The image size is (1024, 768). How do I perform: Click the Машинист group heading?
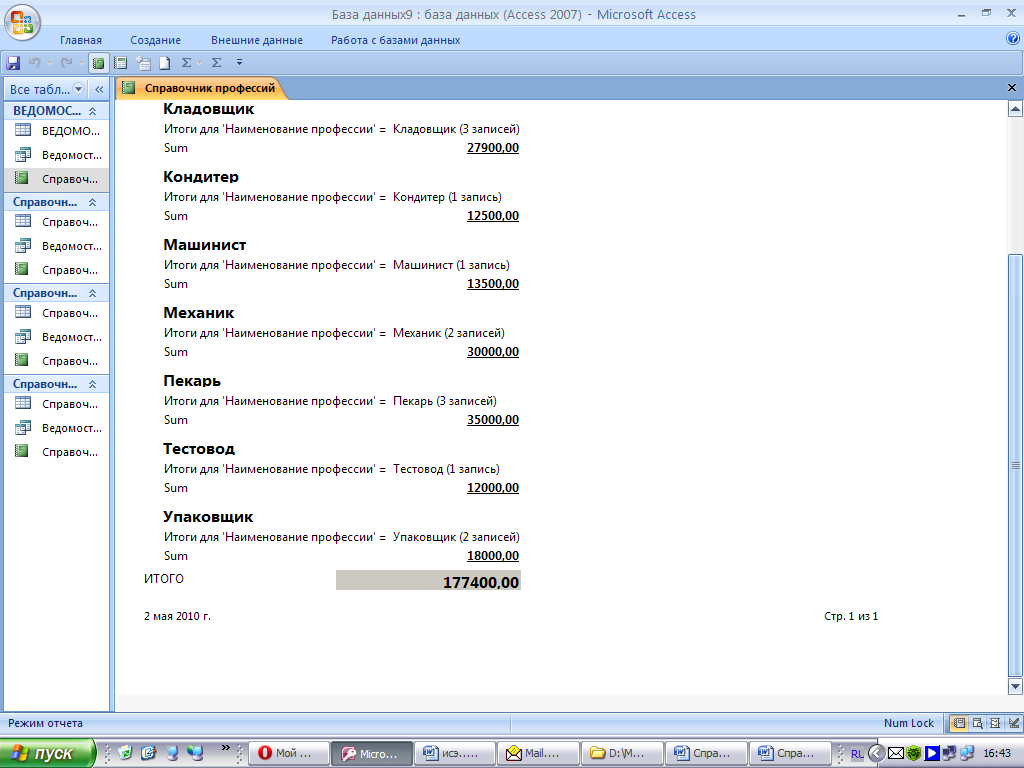tap(204, 245)
